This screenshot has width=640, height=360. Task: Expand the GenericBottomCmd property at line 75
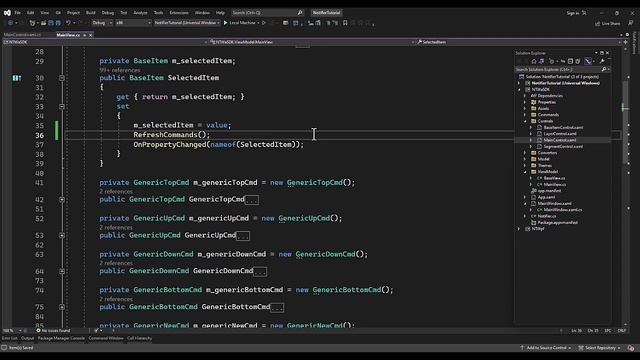click(x=62, y=307)
